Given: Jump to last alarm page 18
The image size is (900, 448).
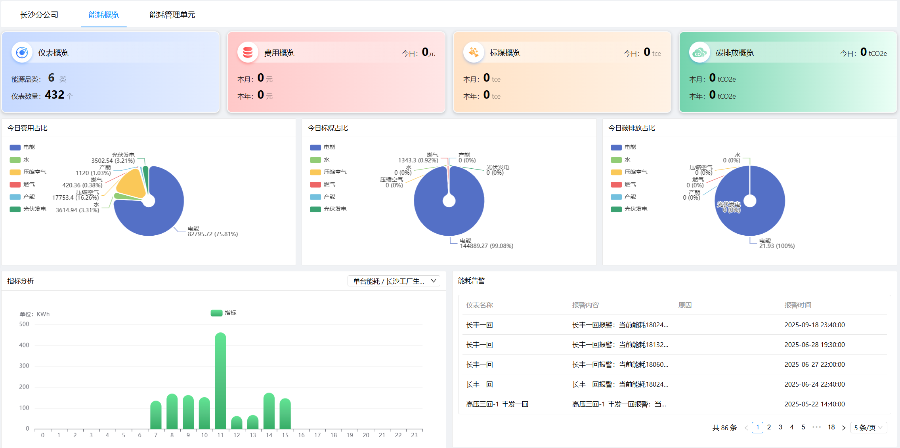Looking at the screenshot, I should [831, 427].
